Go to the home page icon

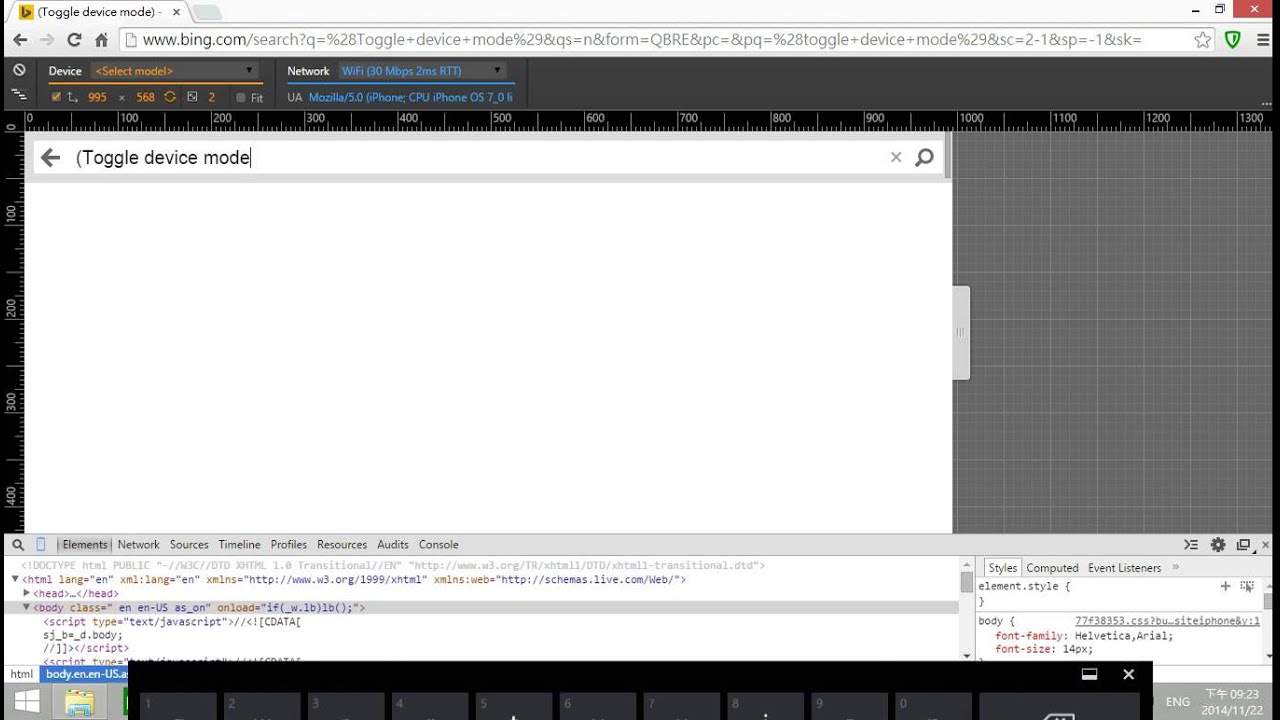tap(101, 40)
